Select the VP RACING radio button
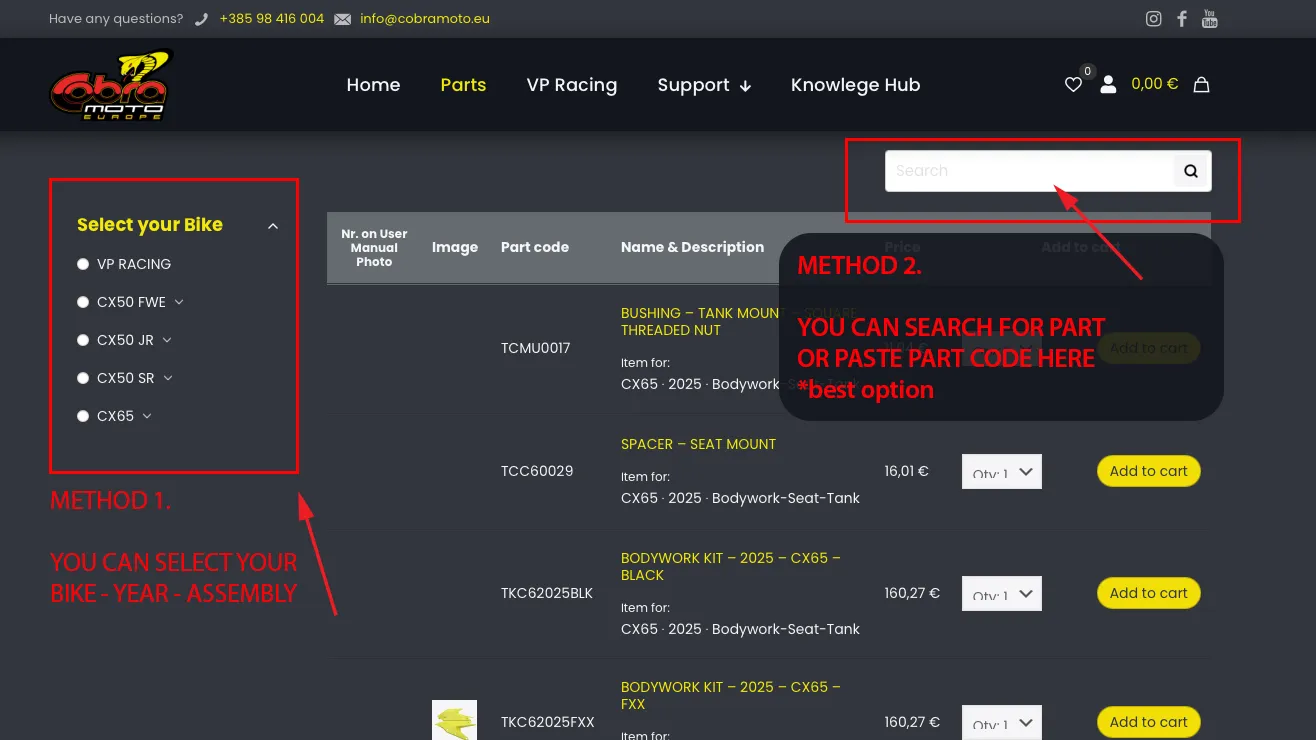Viewport: 1316px width, 740px height. click(x=83, y=264)
